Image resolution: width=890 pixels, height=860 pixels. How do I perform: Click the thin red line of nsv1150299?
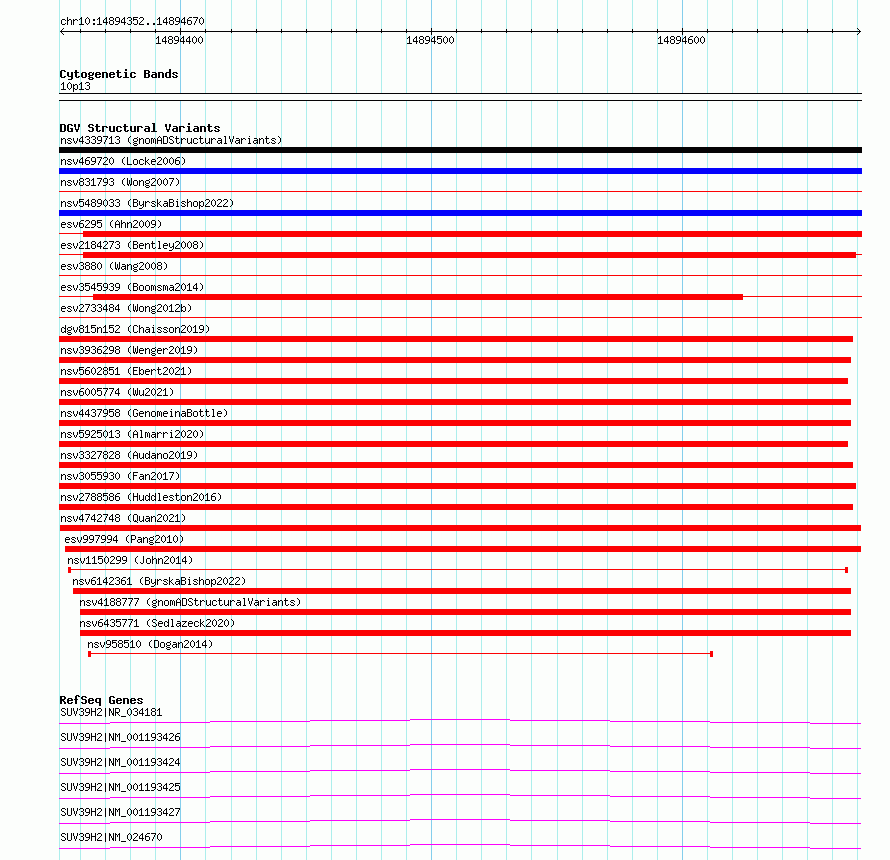[x=457, y=569]
